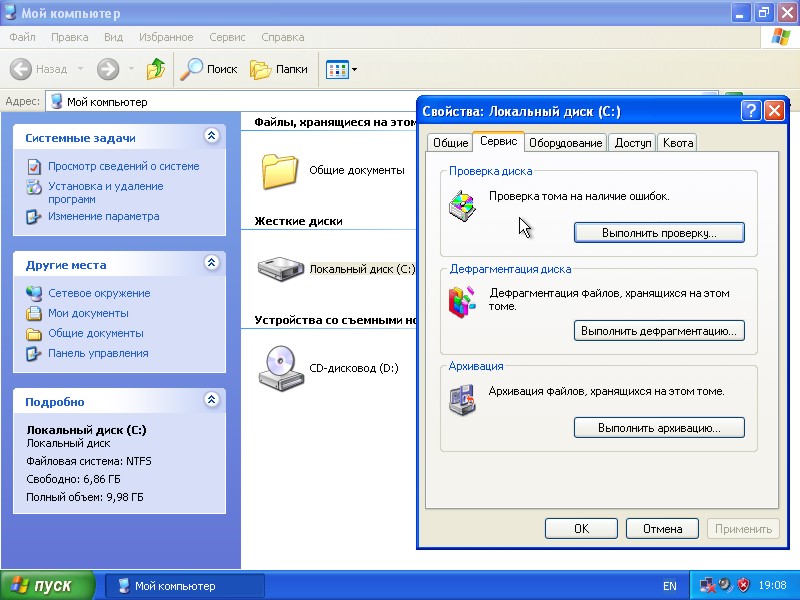Select the Общие документы folder icon in file area
This screenshot has width=800, height=600.
pyautogui.click(x=280, y=171)
